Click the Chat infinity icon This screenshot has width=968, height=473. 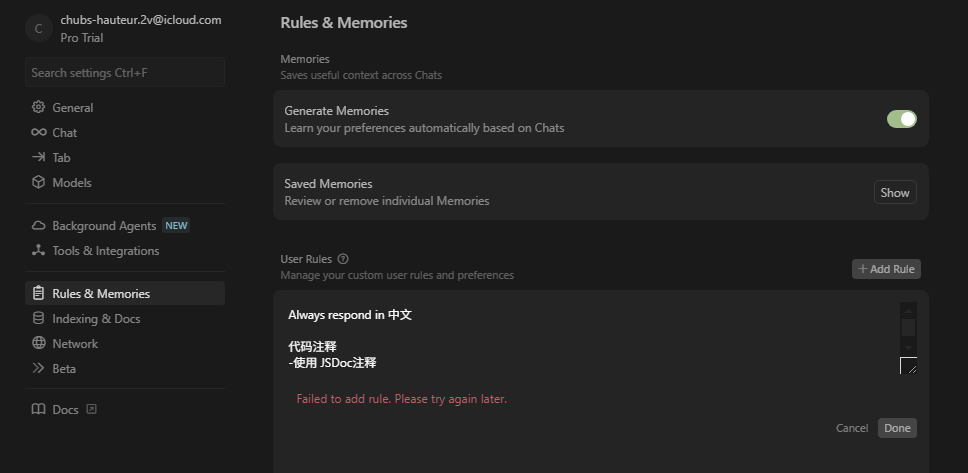(x=39, y=132)
